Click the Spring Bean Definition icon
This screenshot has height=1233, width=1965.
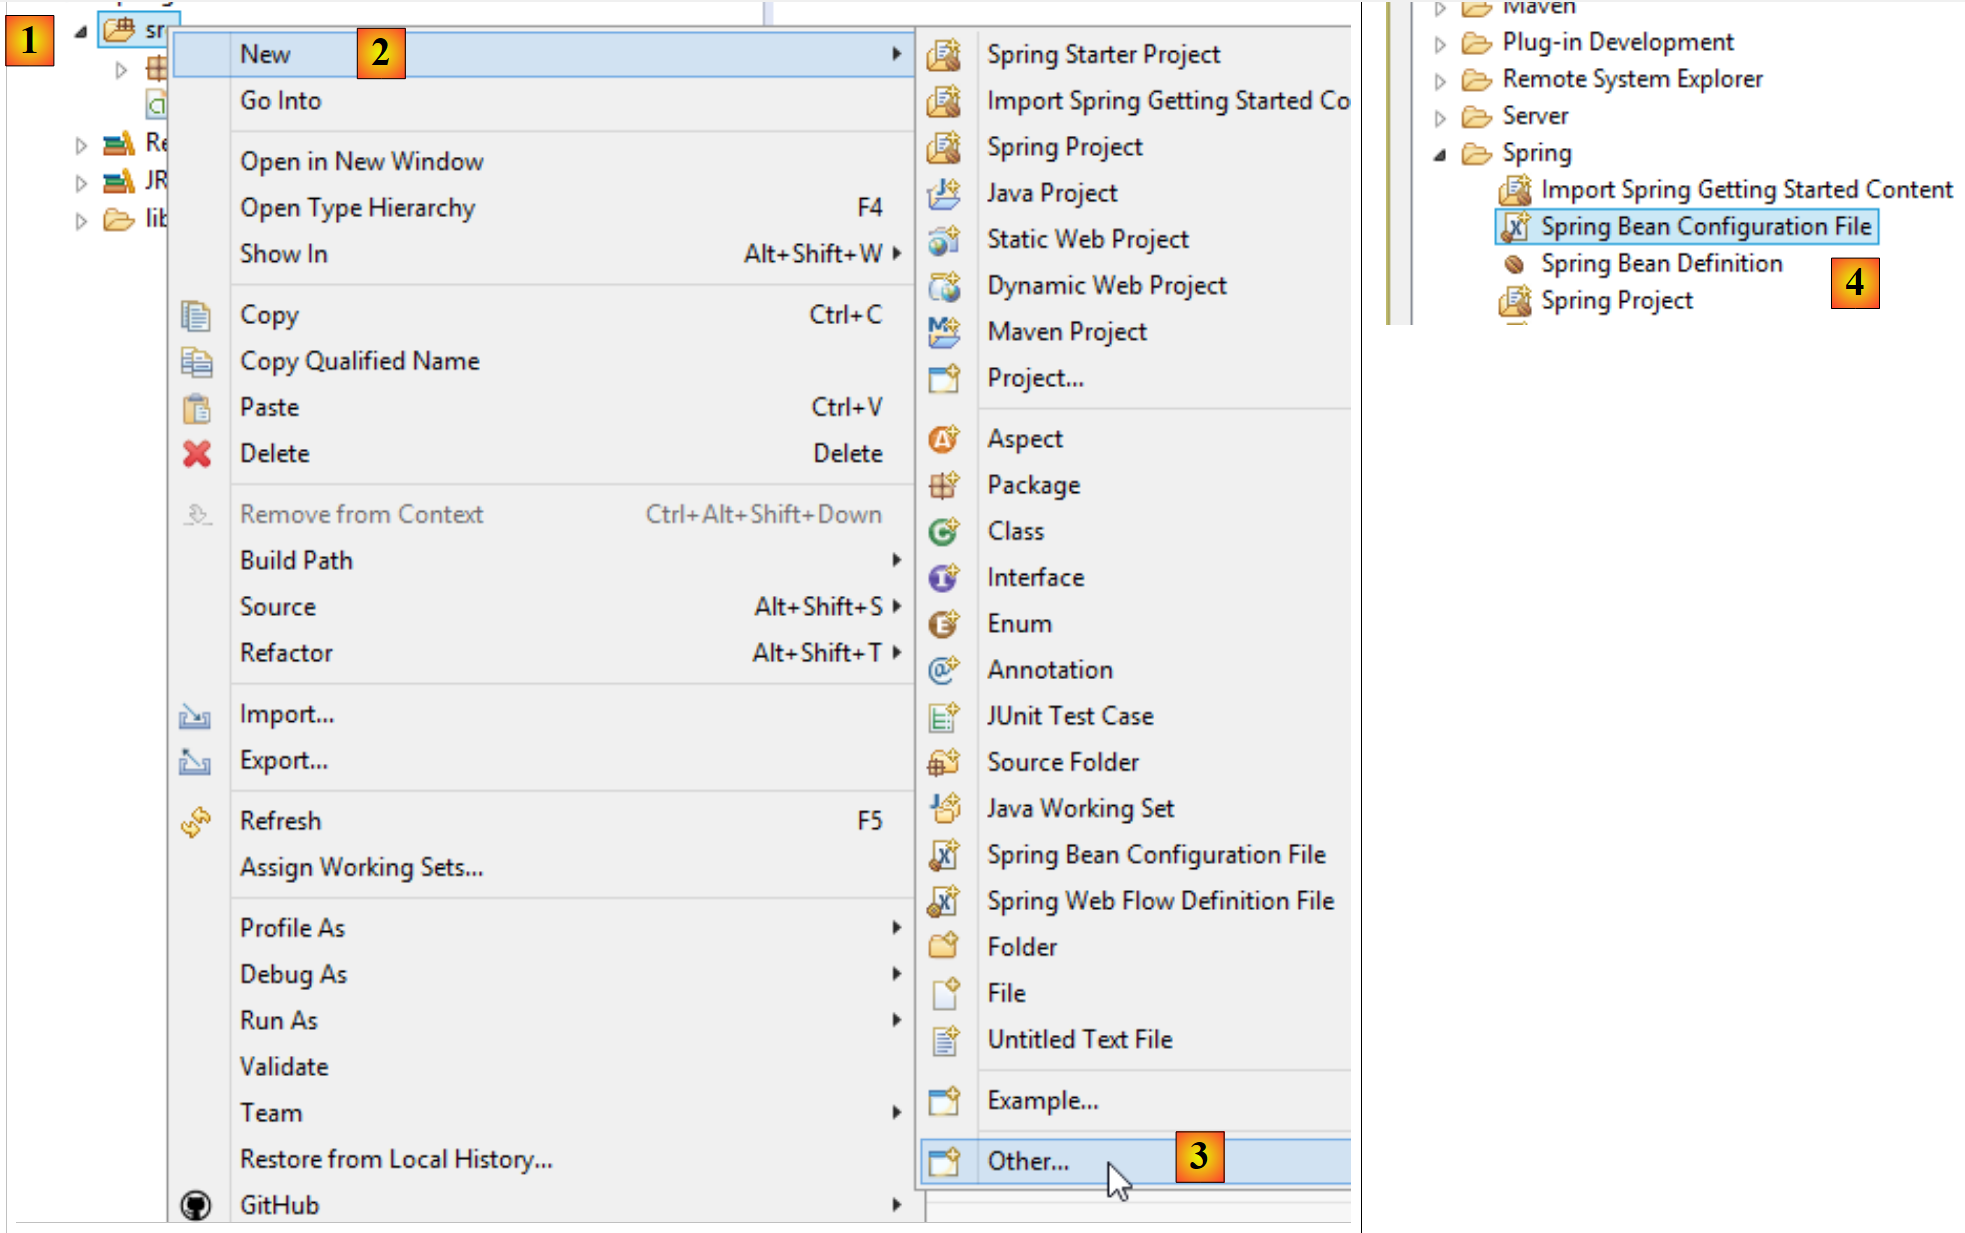[x=1514, y=264]
